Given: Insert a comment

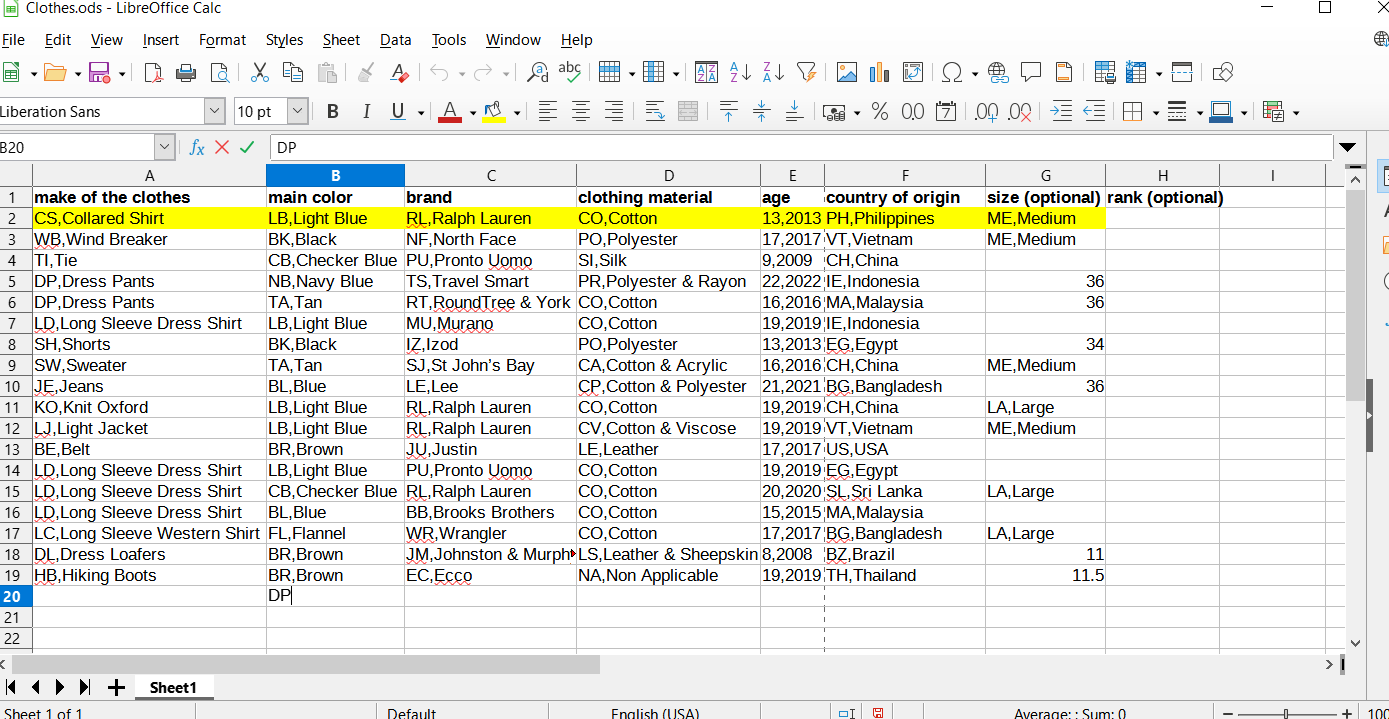Looking at the screenshot, I should (1031, 72).
